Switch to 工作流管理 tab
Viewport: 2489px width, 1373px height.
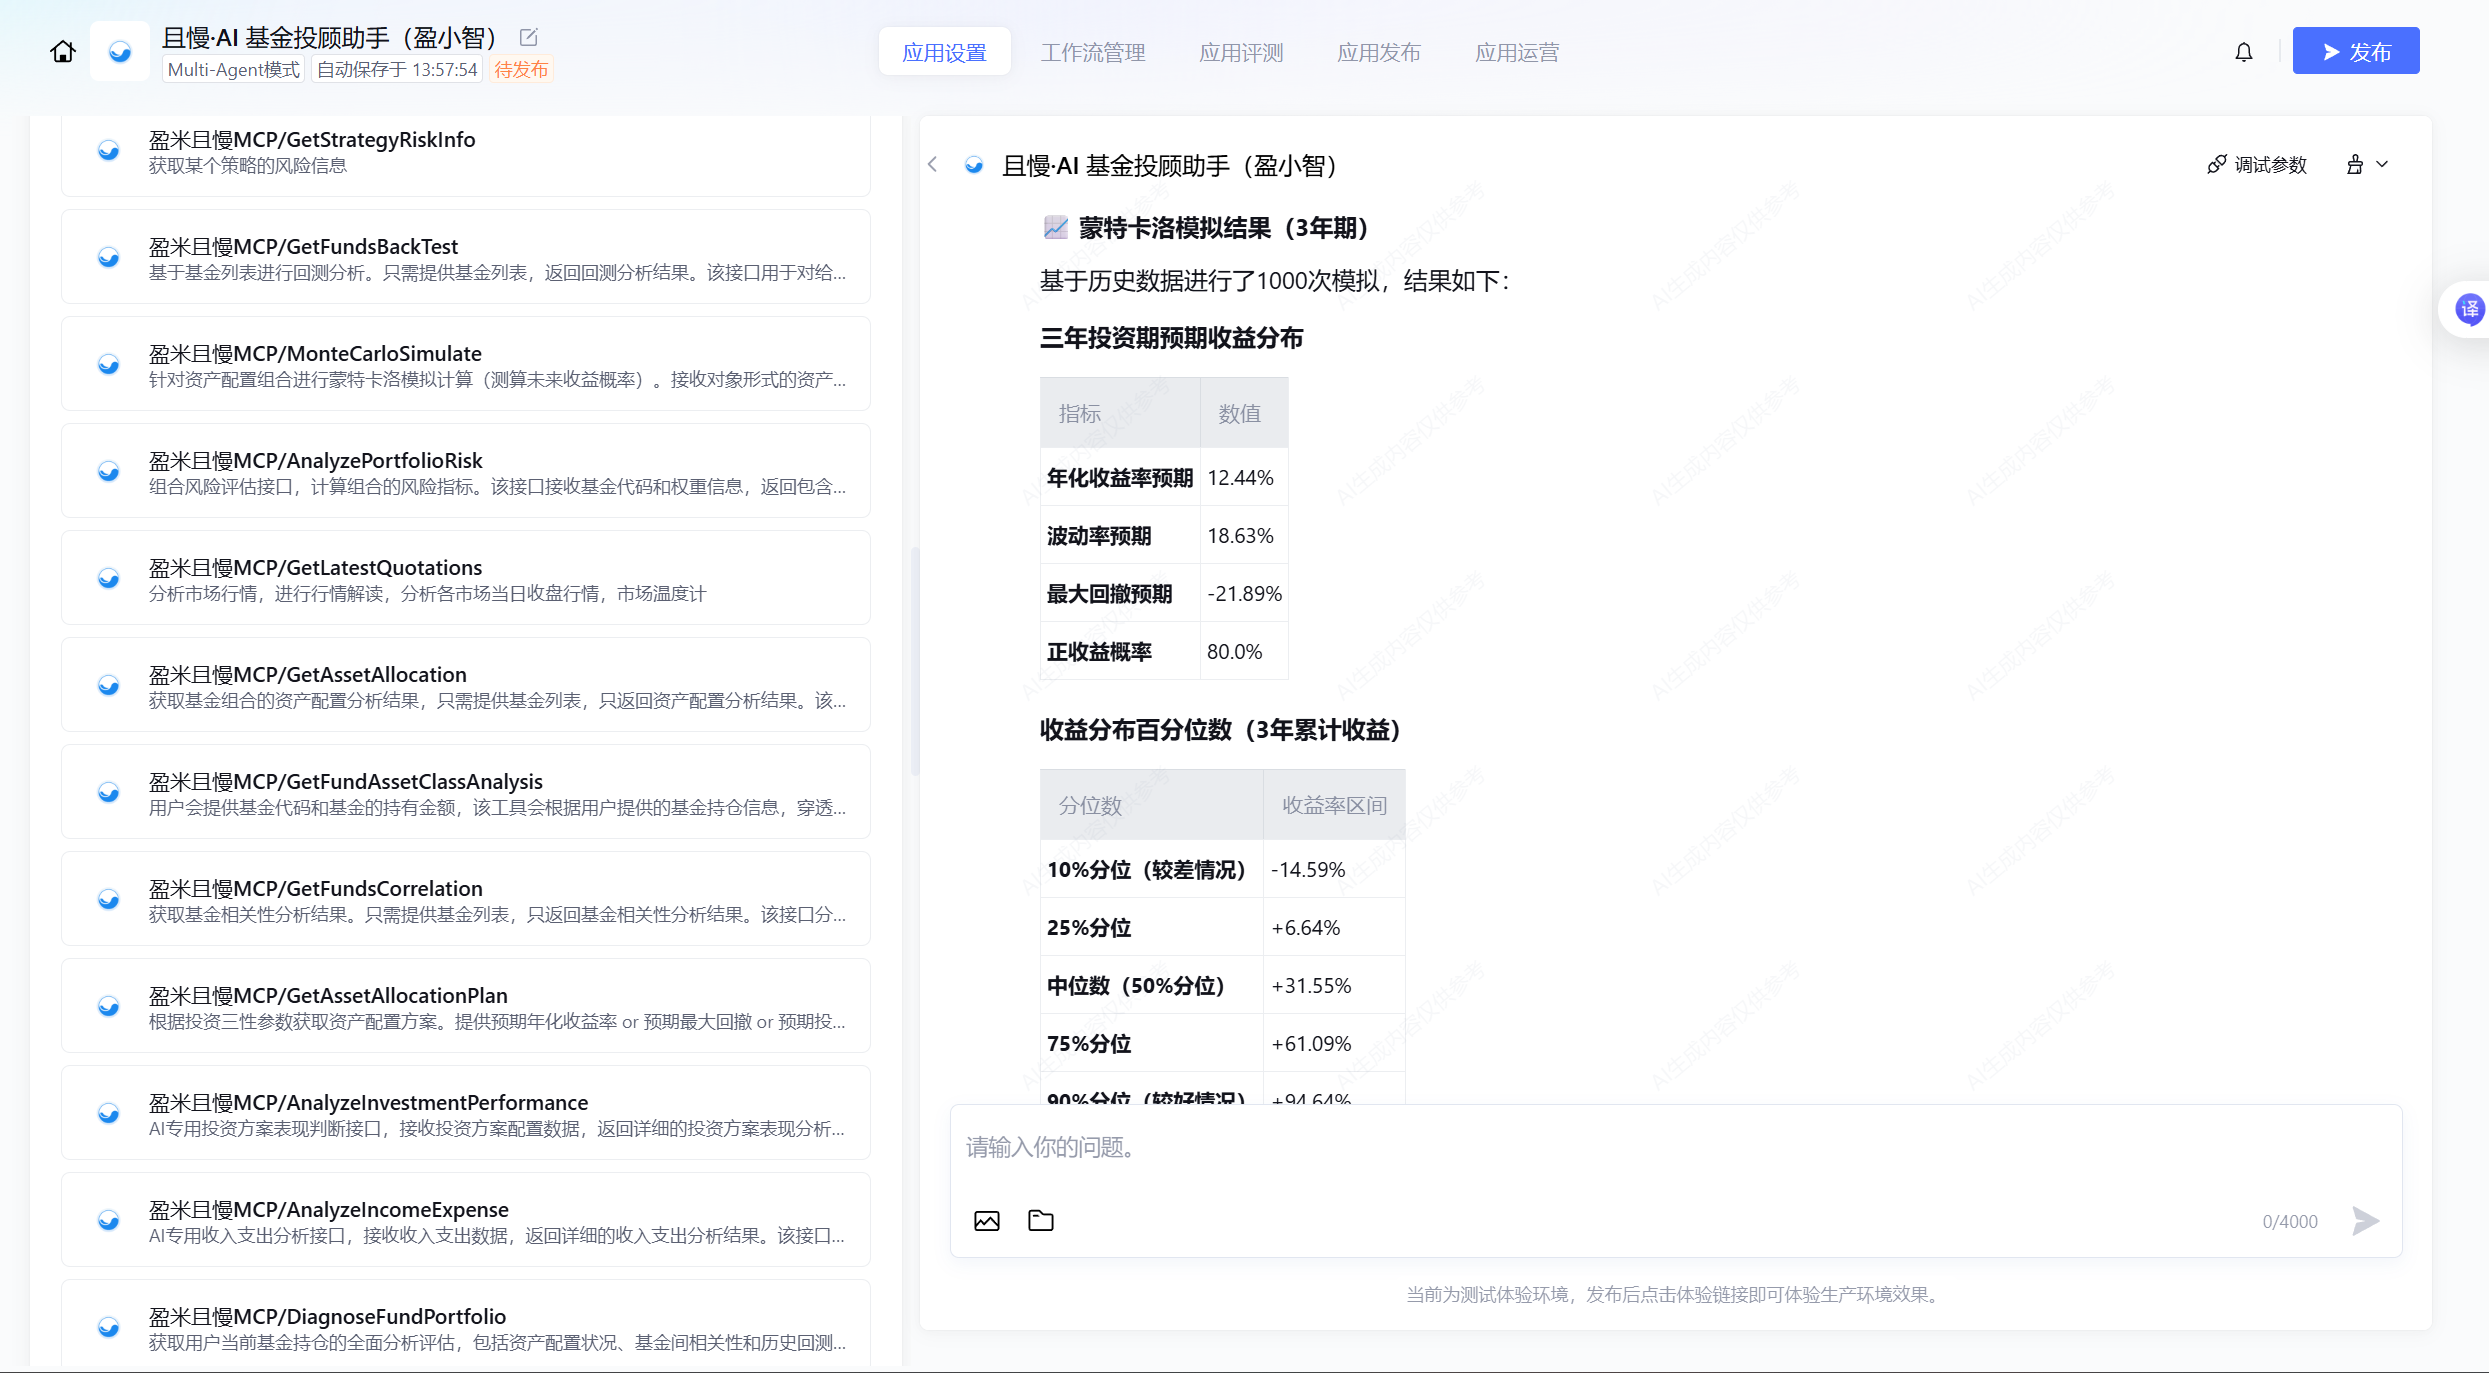[x=1092, y=52]
